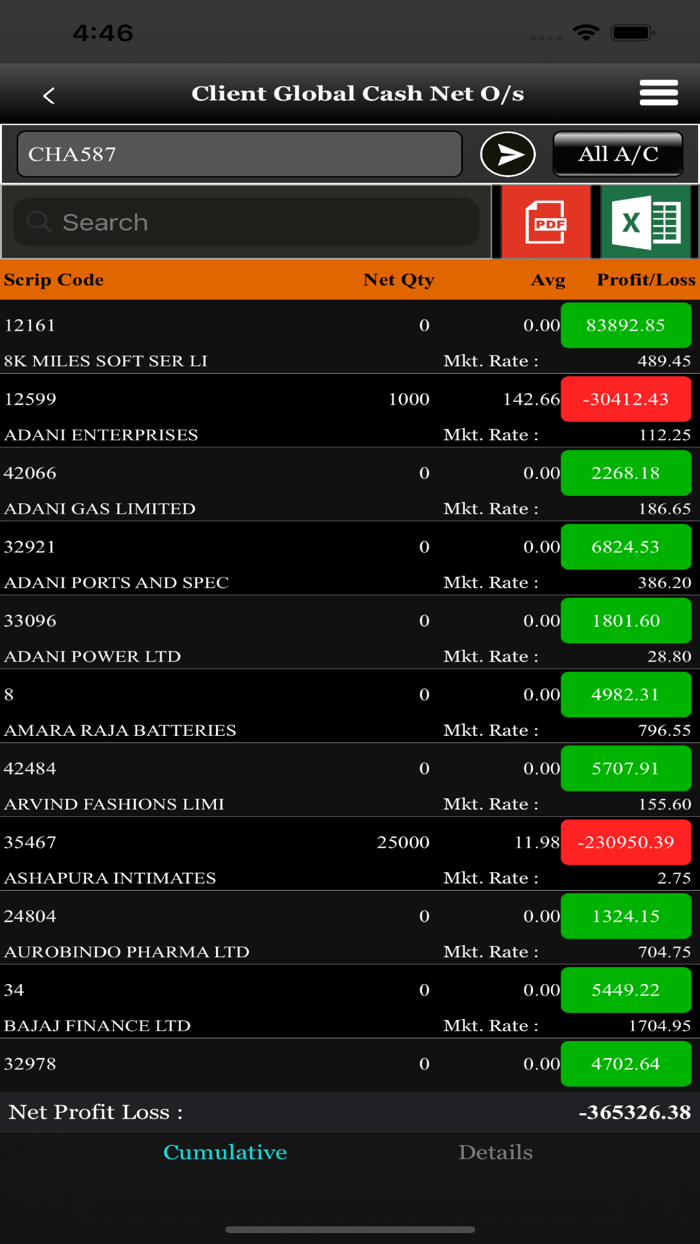Tap profit value 5449.22
This screenshot has height=1244, width=700.
(626, 991)
